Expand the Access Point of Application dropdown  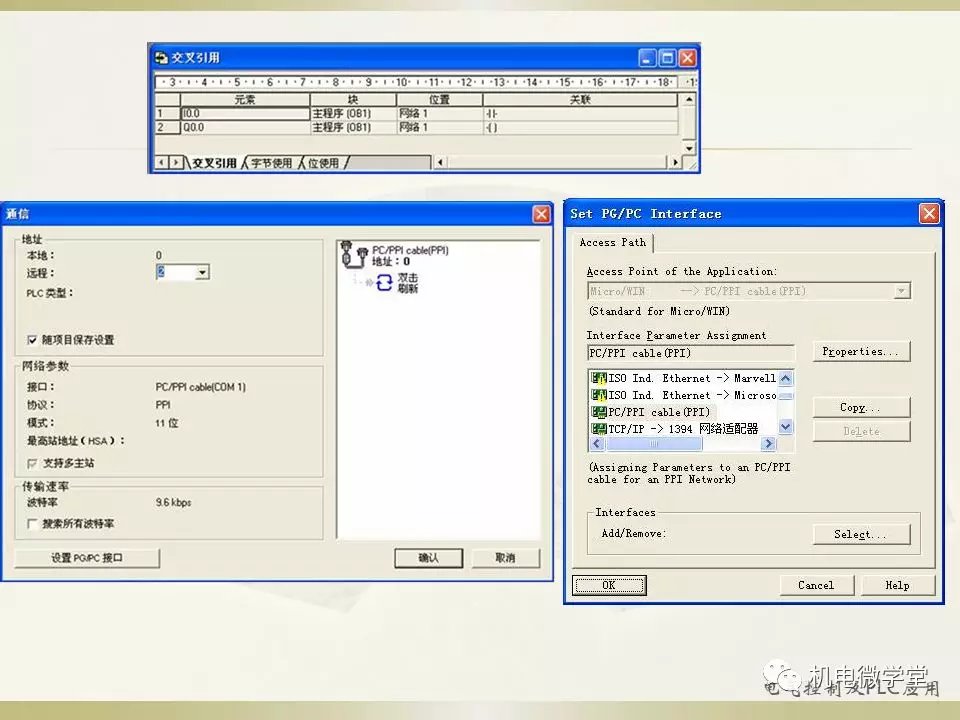tap(902, 291)
